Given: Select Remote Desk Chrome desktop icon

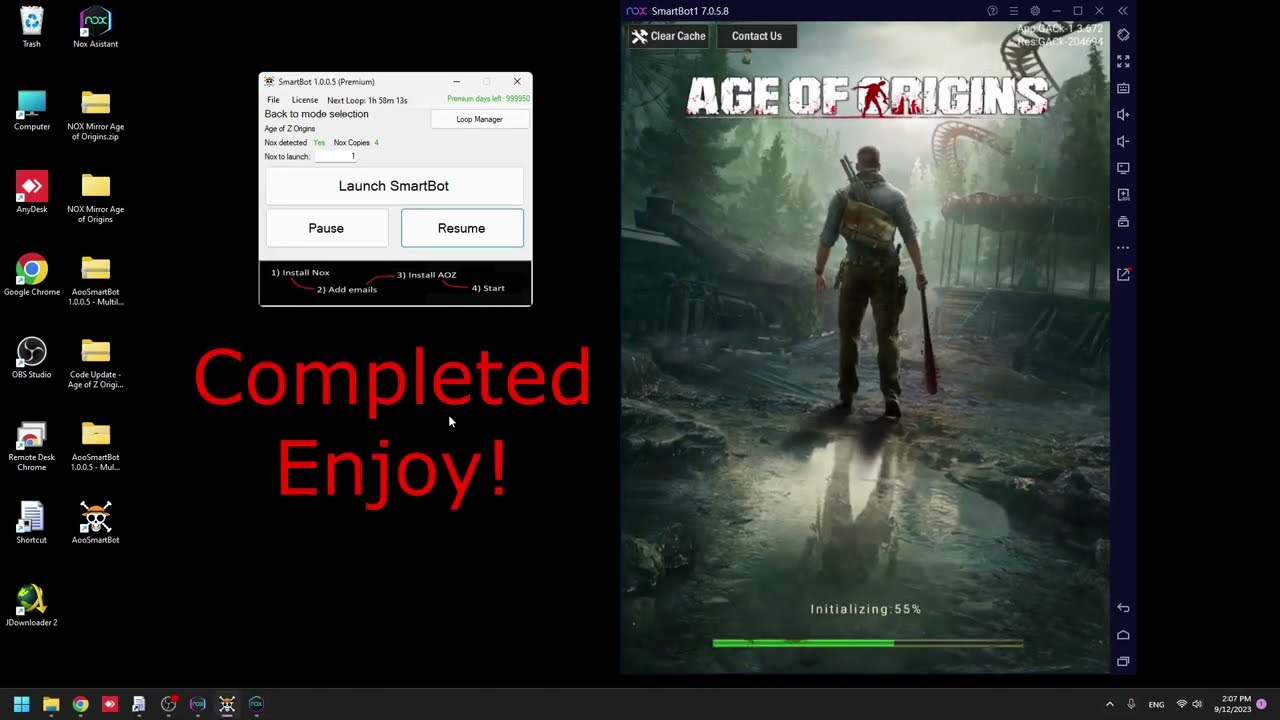Looking at the screenshot, I should [32, 446].
